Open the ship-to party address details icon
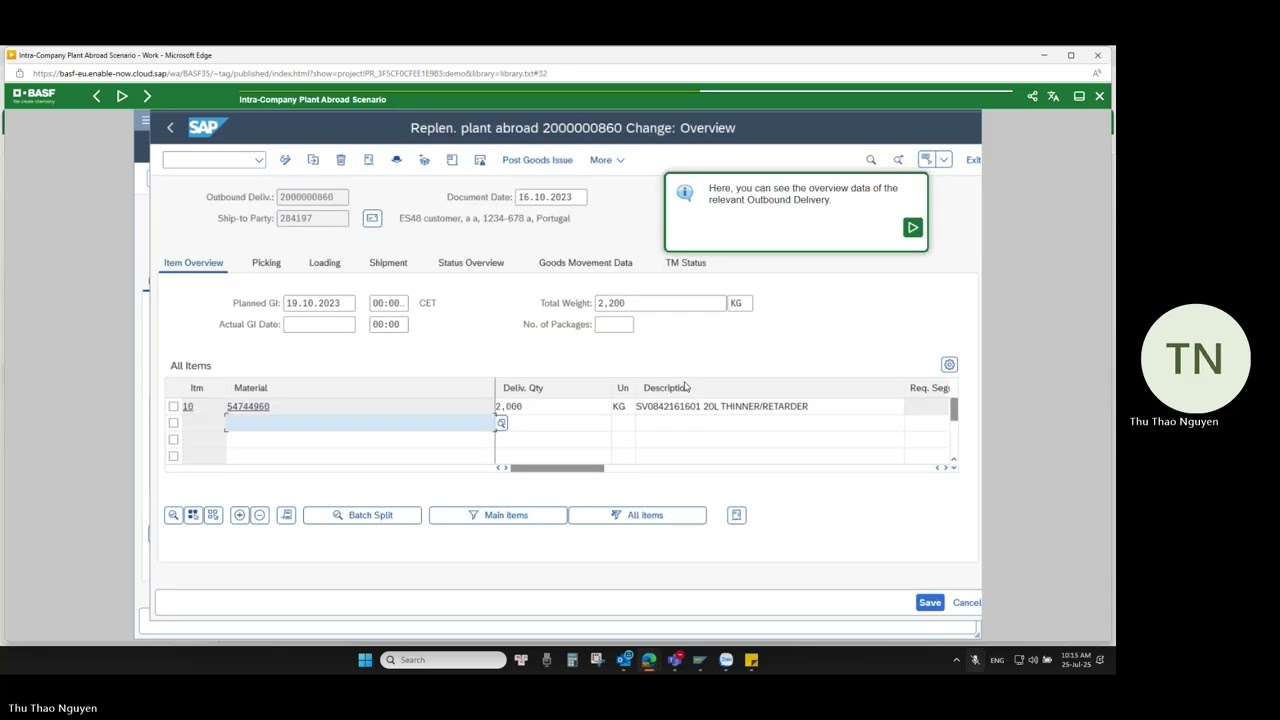 pos(372,218)
